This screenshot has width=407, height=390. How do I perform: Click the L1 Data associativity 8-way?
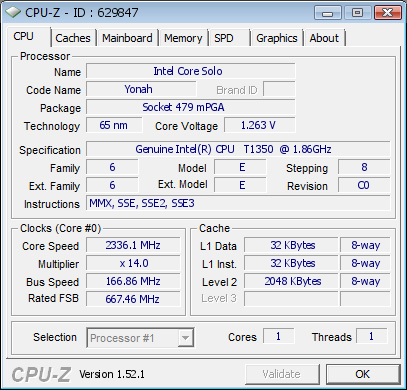pyautogui.click(x=365, y=245)
